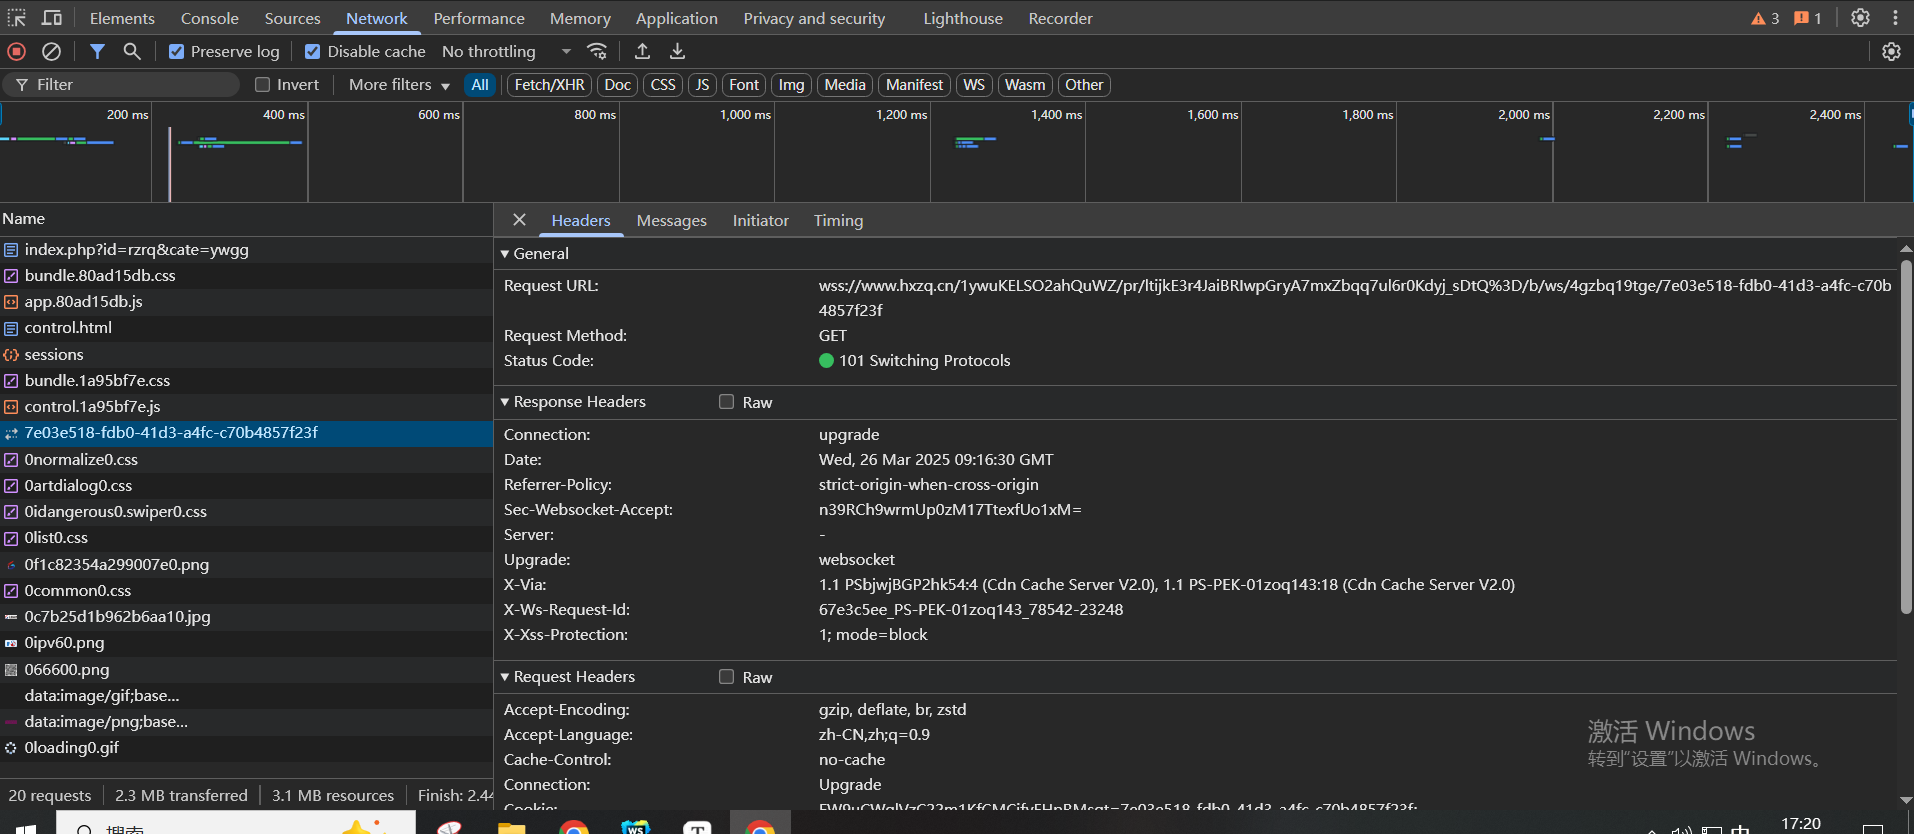Stop recording network log
1914x834 pixels.
(17, 51)
